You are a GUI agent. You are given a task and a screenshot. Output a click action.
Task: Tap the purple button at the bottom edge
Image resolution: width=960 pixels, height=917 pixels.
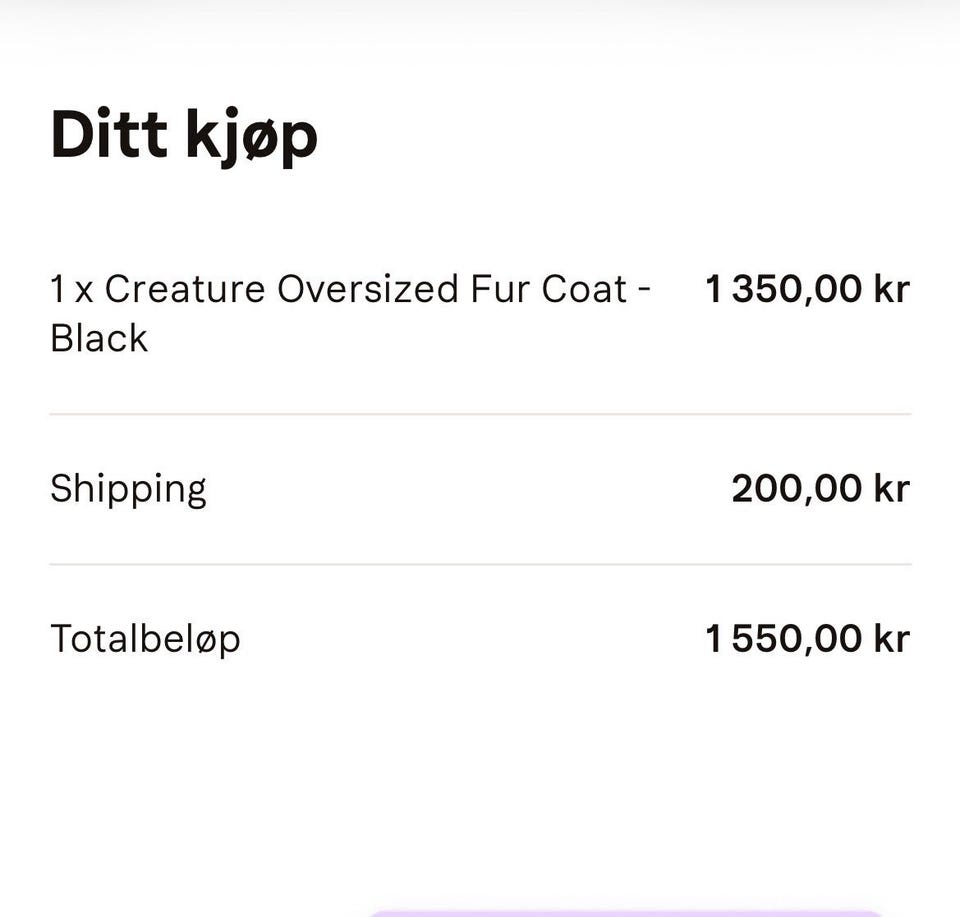point(624,913)
